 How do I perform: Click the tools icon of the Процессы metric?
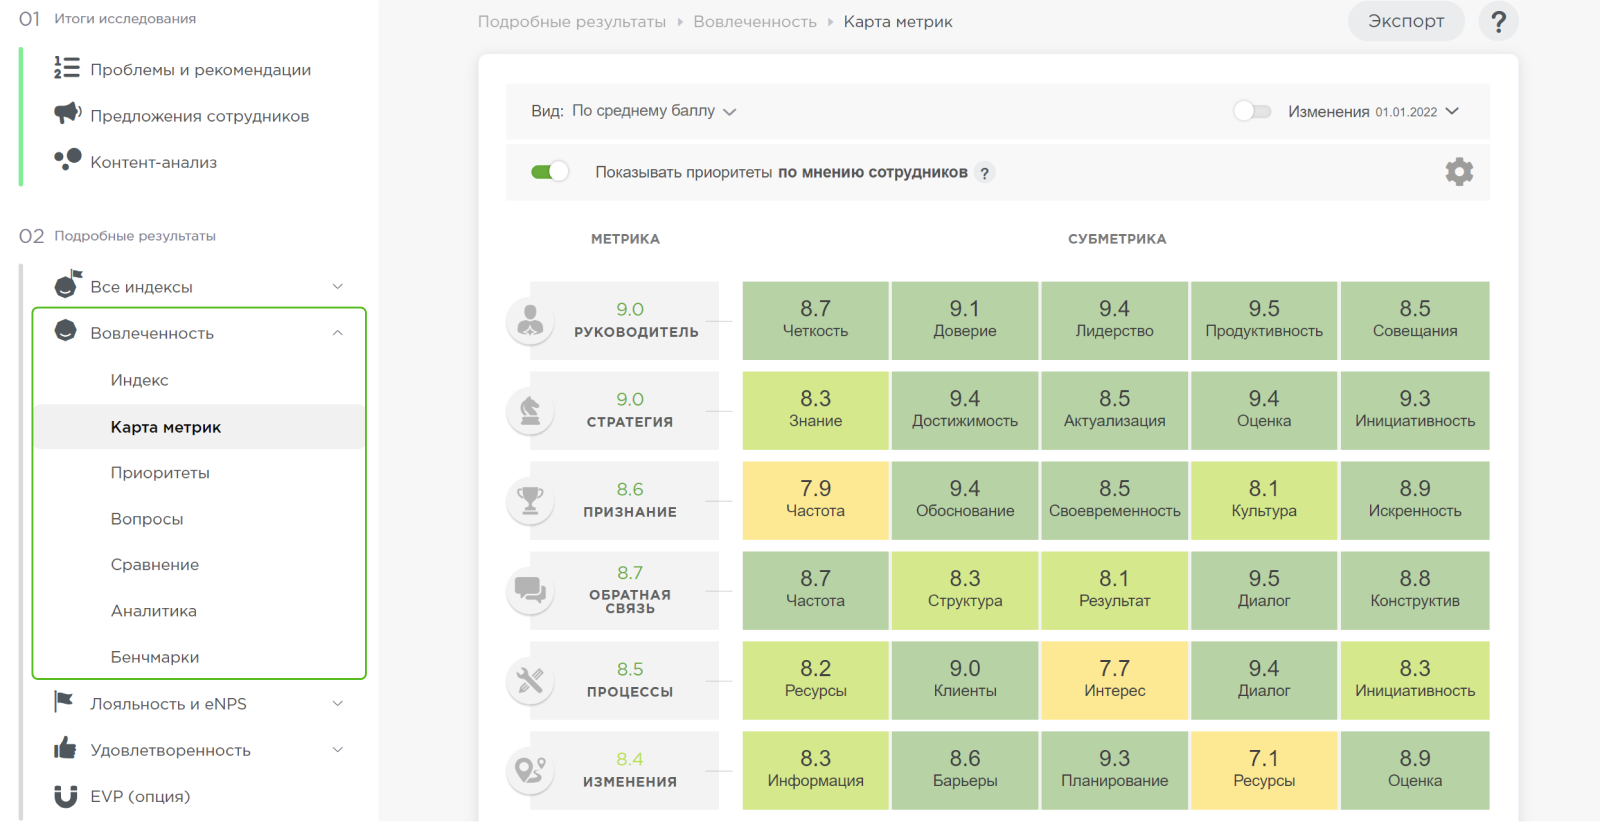[x=530, y=681]
